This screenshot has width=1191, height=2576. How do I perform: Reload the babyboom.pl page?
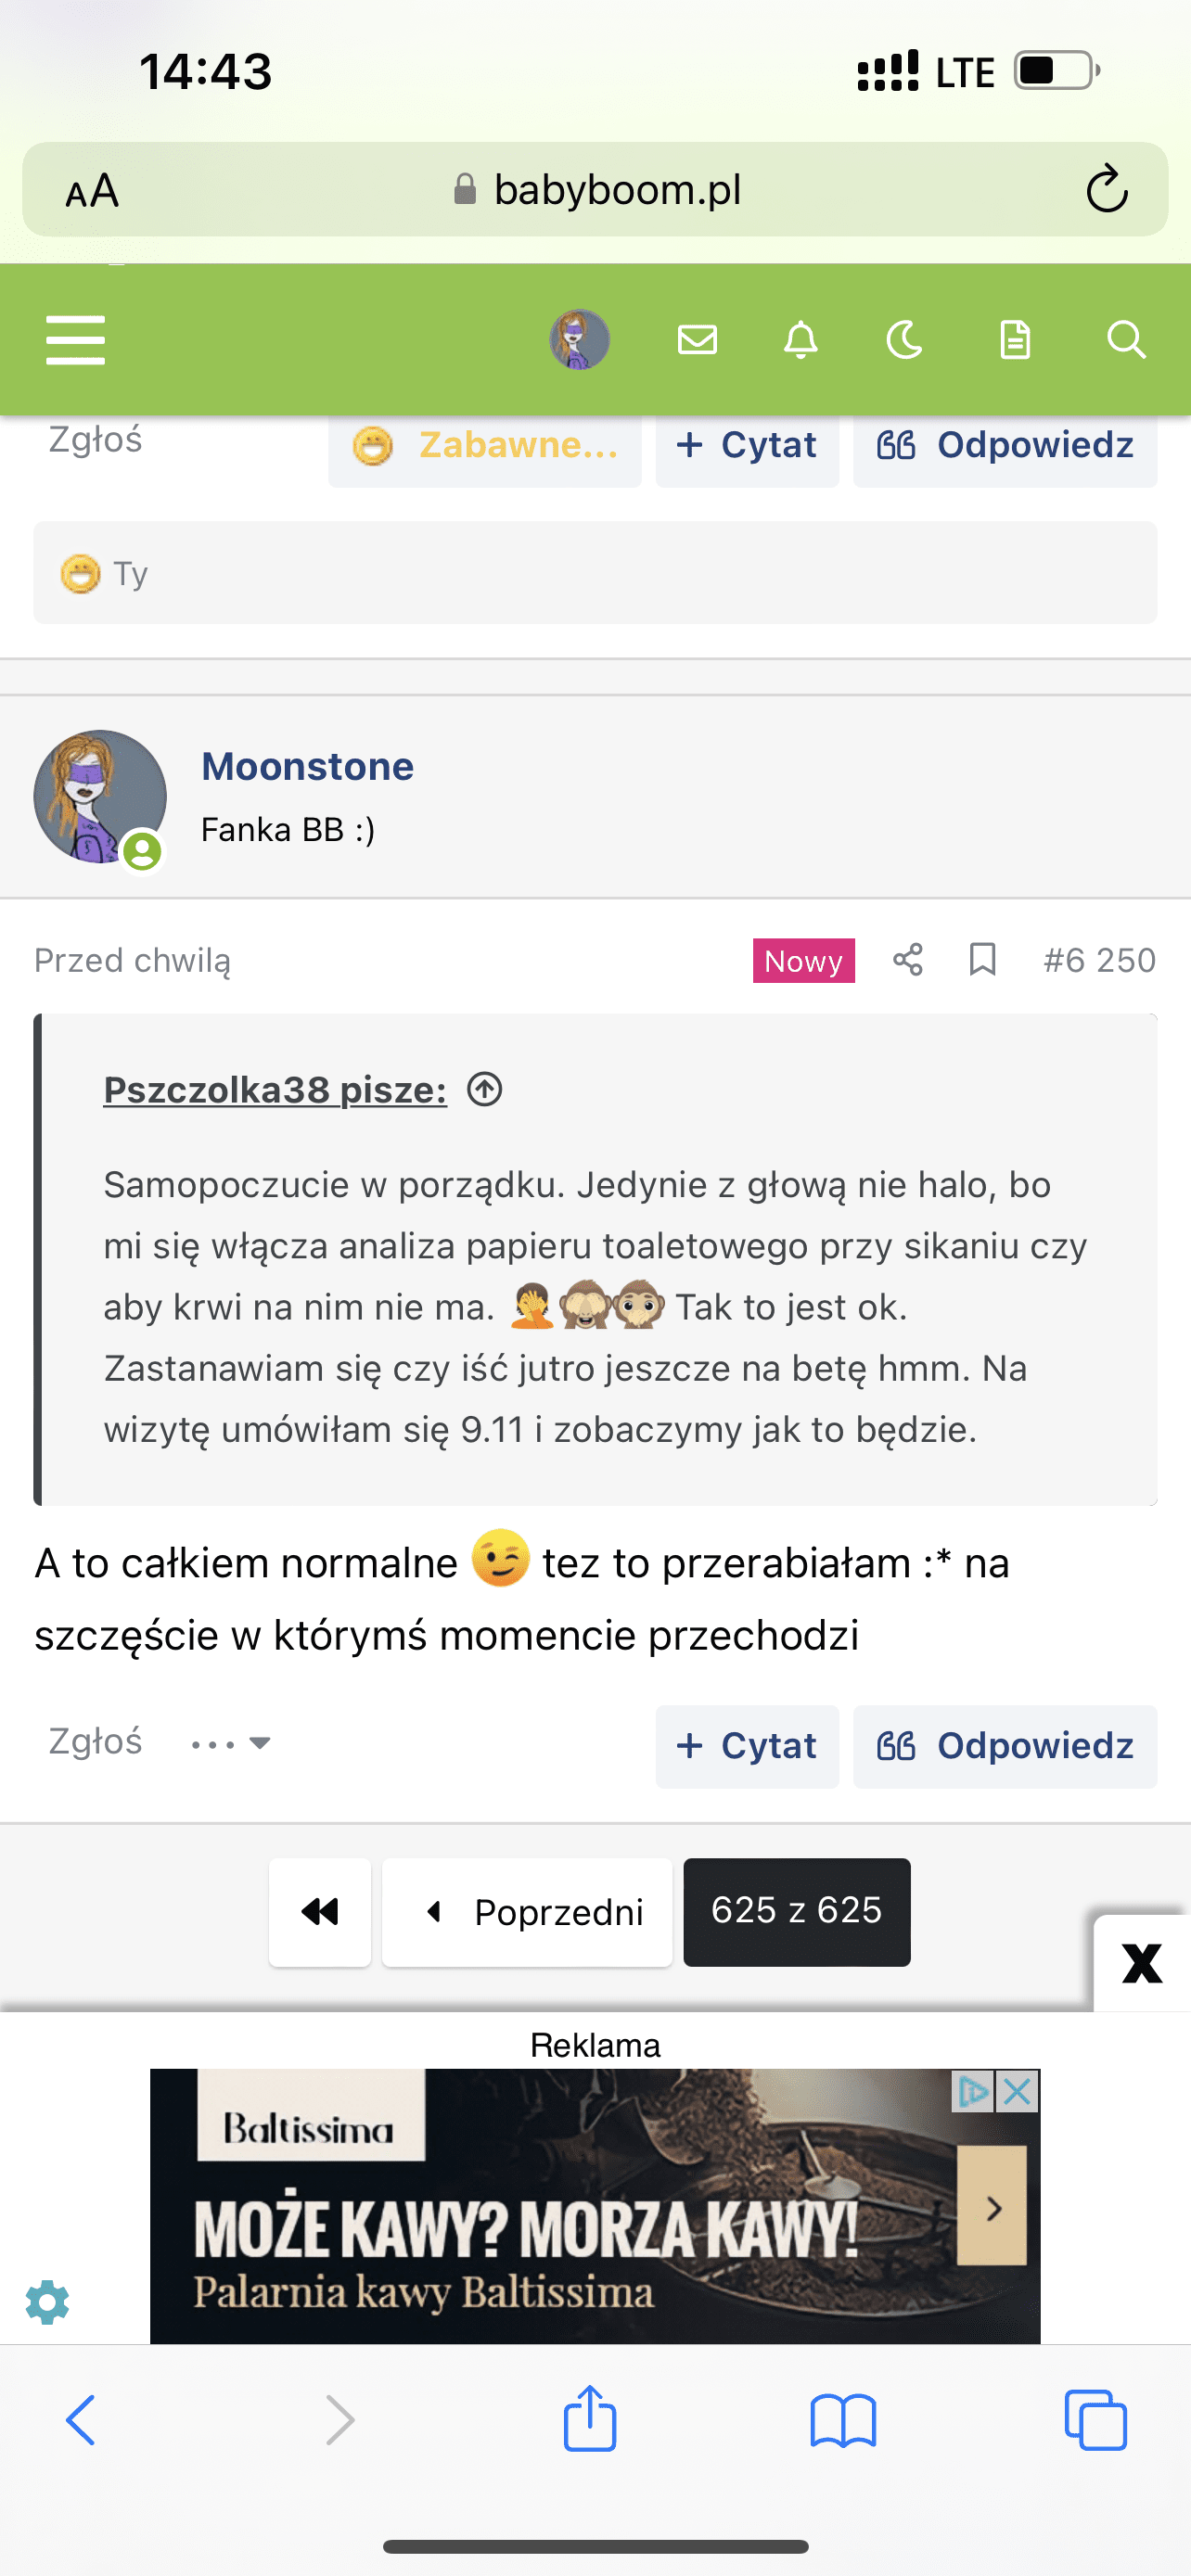click(x=1106, y=189)
